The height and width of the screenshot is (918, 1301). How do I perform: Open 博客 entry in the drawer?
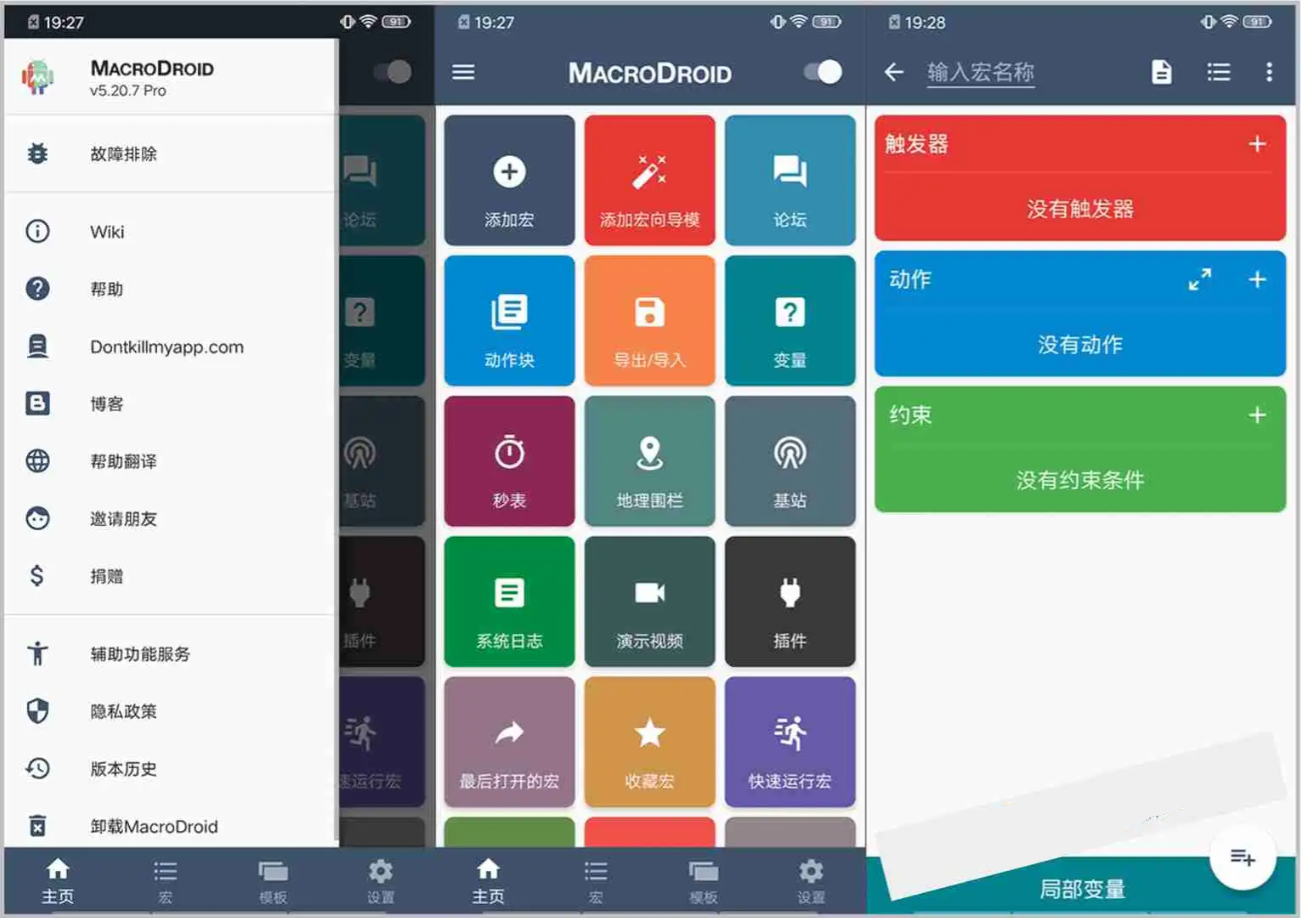tap(170, 404)
